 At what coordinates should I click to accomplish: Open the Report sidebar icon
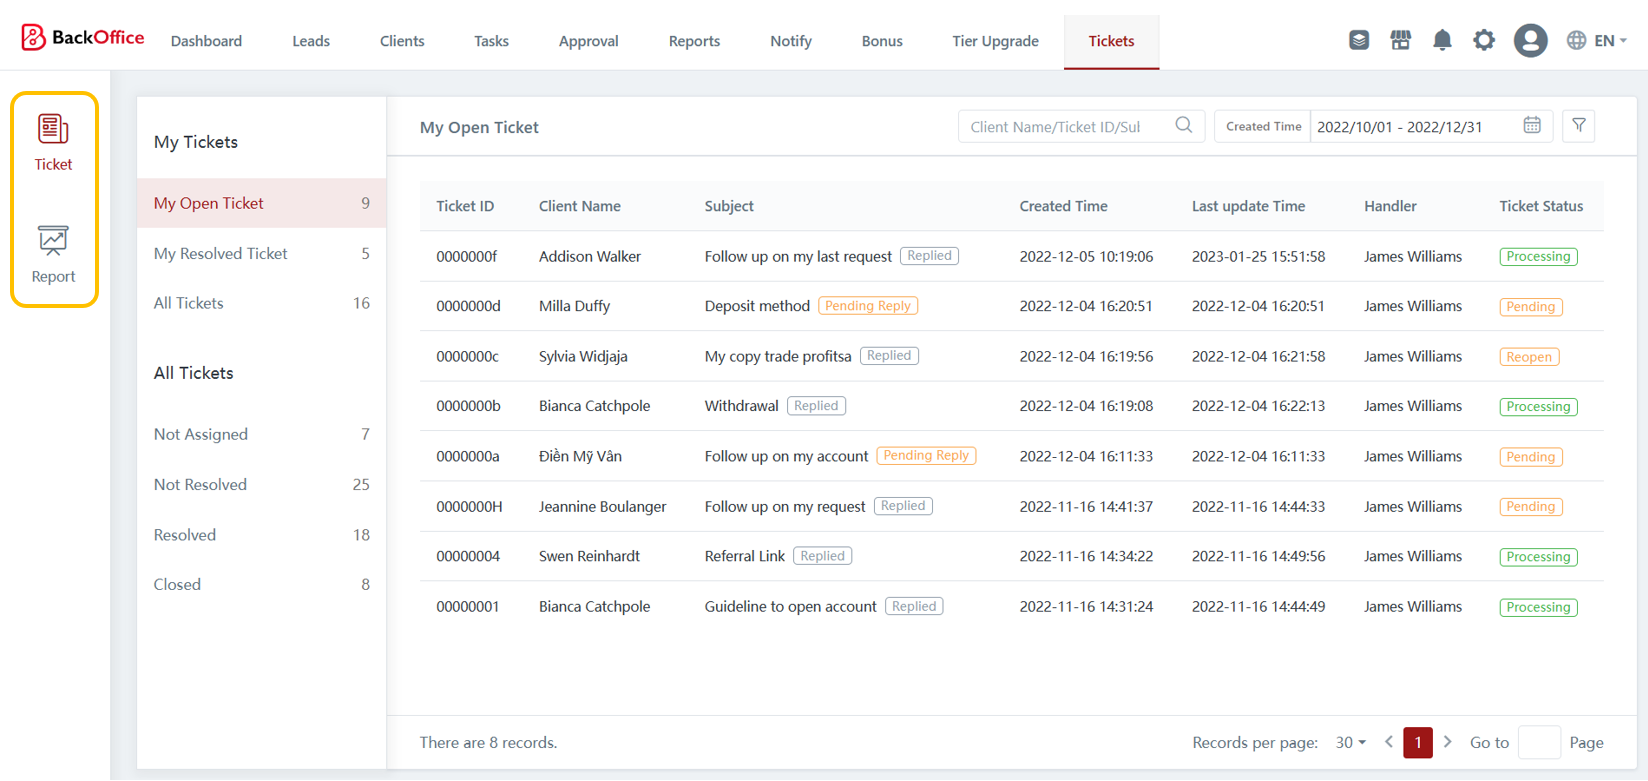(x=53, y=254)
